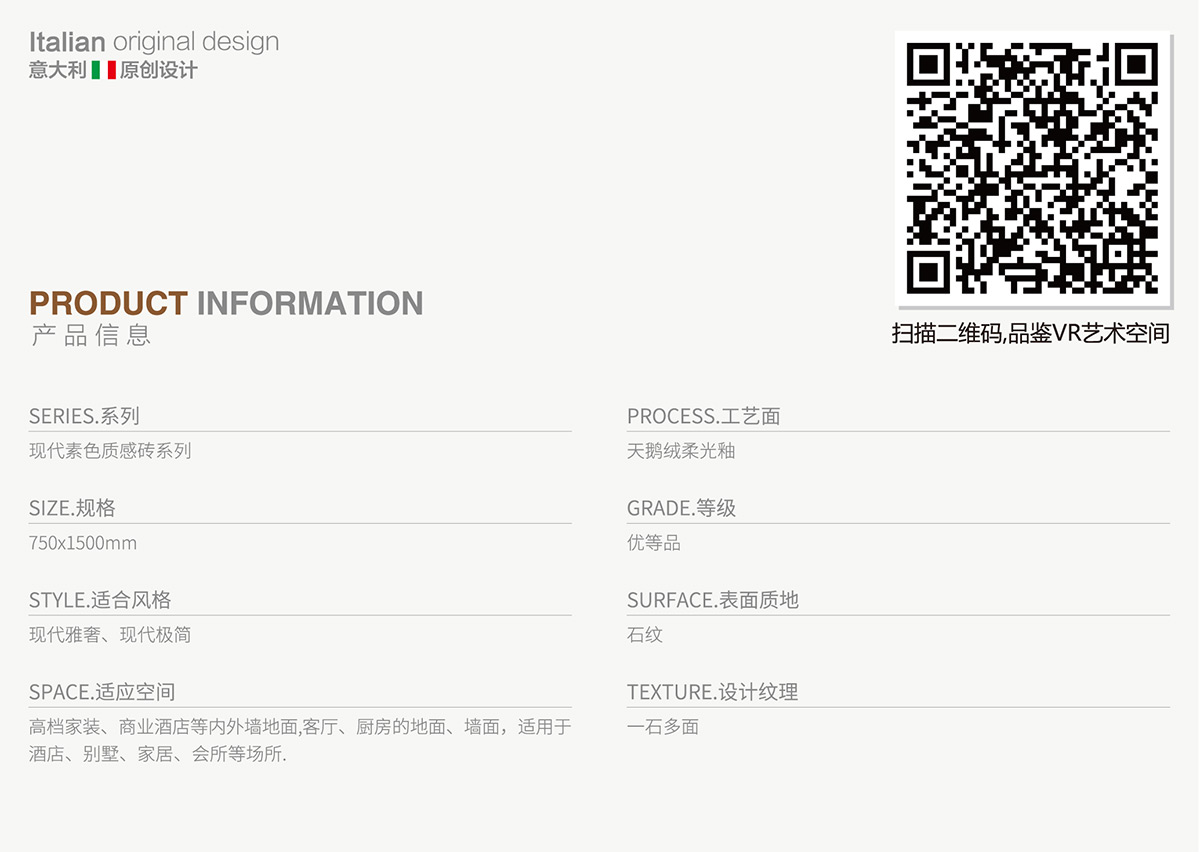Select the 现代雅奢、现代极简 style text
The height and width of the screenshot is (852, 1200).
pyautogui.click(x=110, y=635)
